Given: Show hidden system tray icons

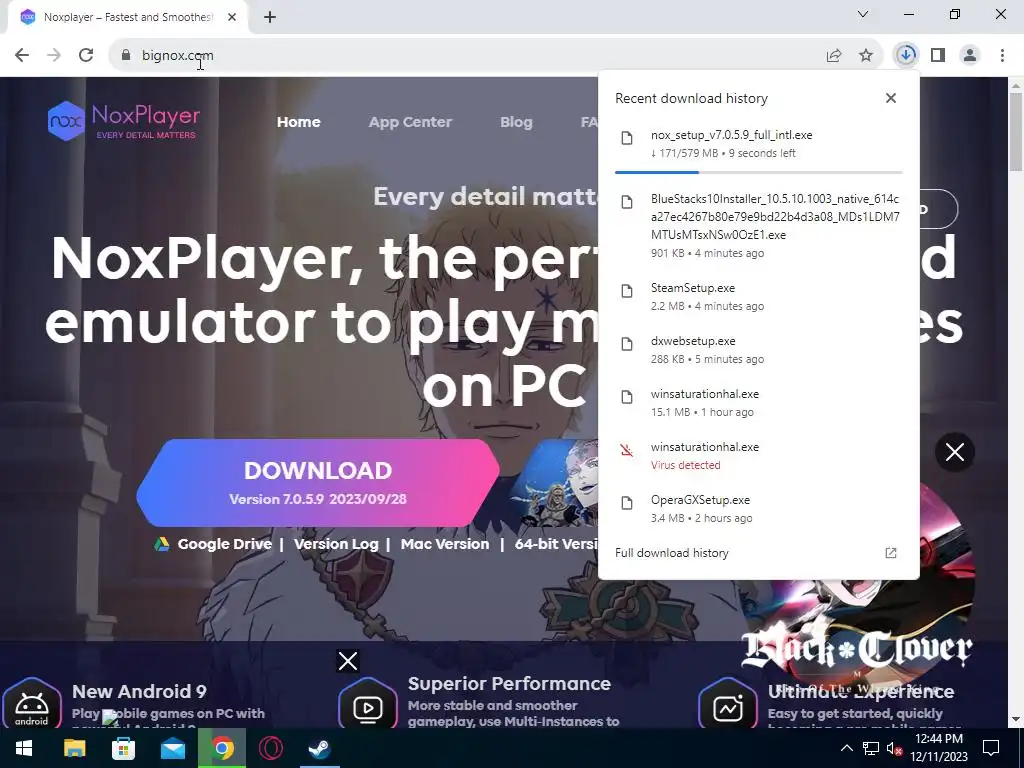Looking at the screenshot, I should 846,748.
